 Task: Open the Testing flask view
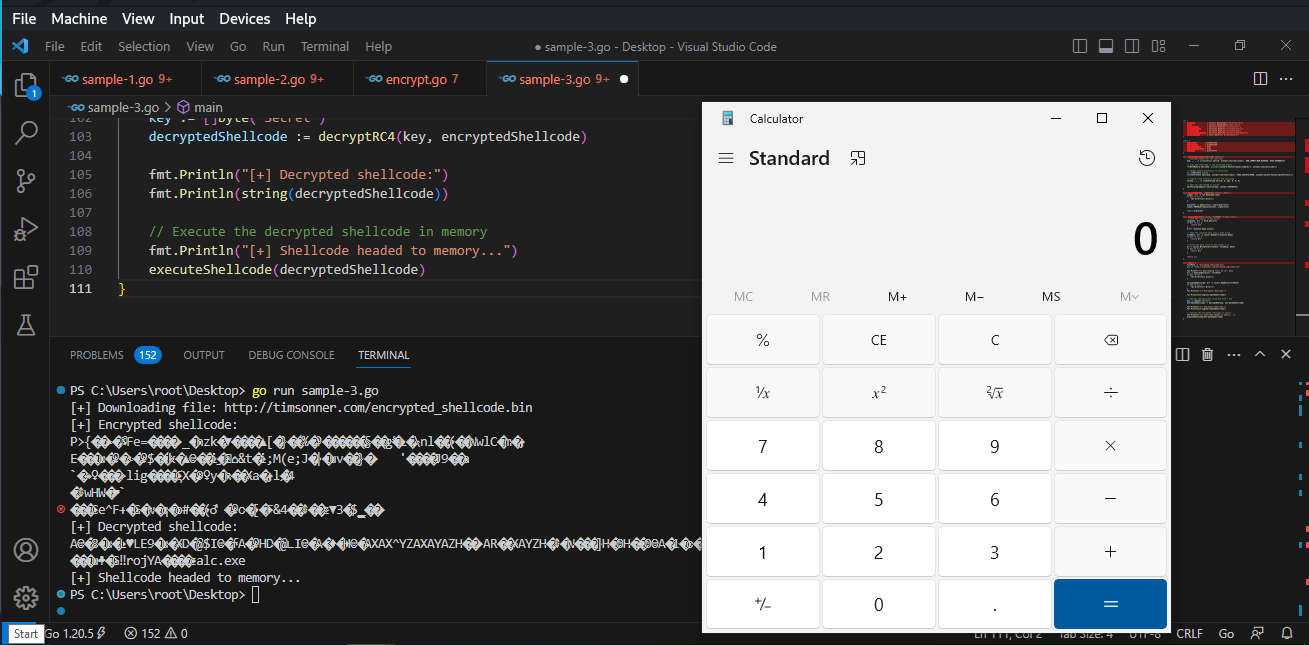[x=26, y=324]
